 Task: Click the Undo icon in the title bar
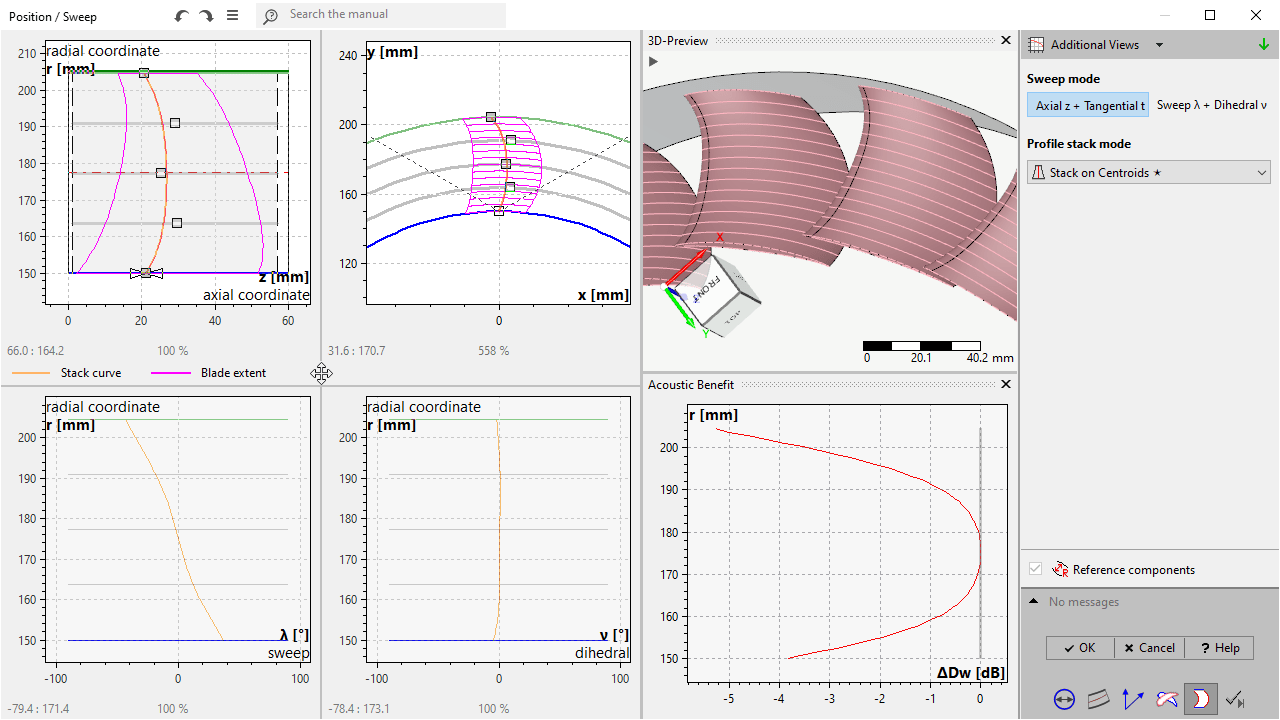pyautogui.click(x=180, y=16)
